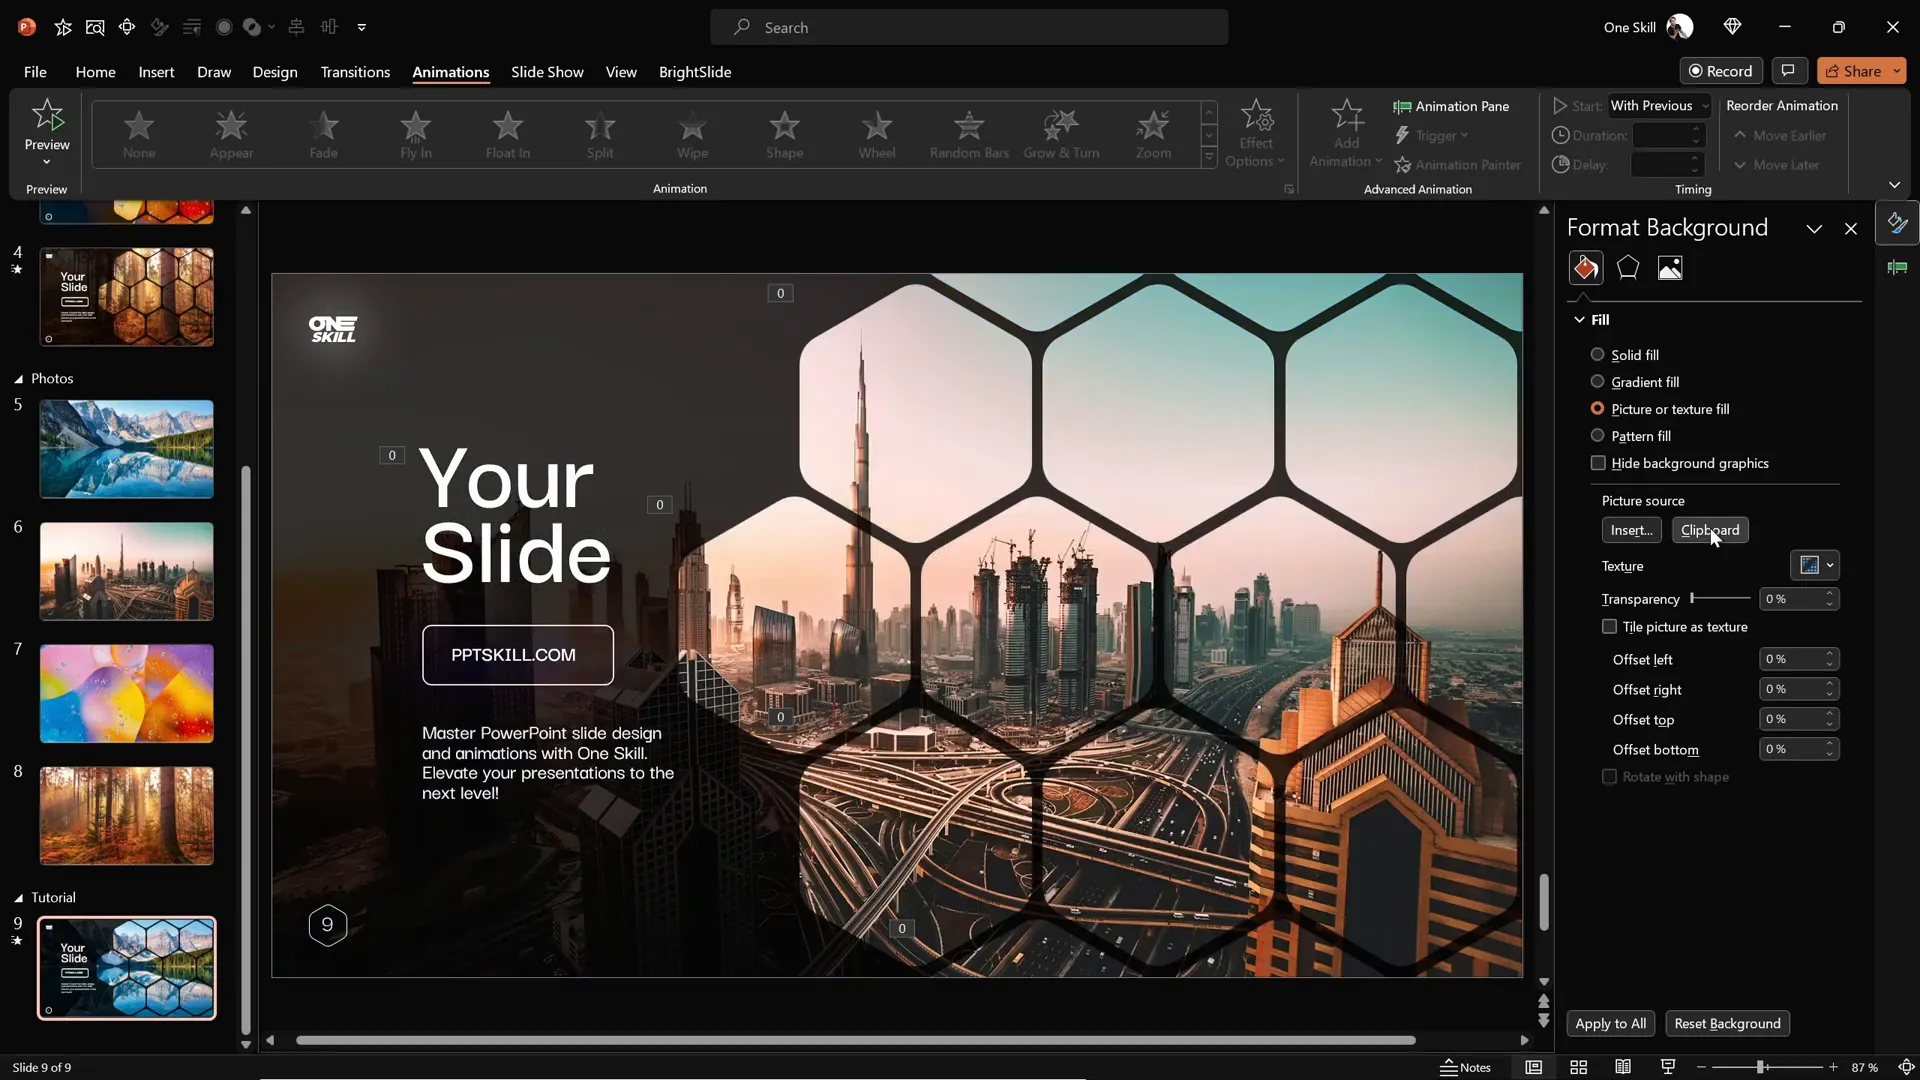
Task: Collapse the Photos section
Action: click(18, 378)
